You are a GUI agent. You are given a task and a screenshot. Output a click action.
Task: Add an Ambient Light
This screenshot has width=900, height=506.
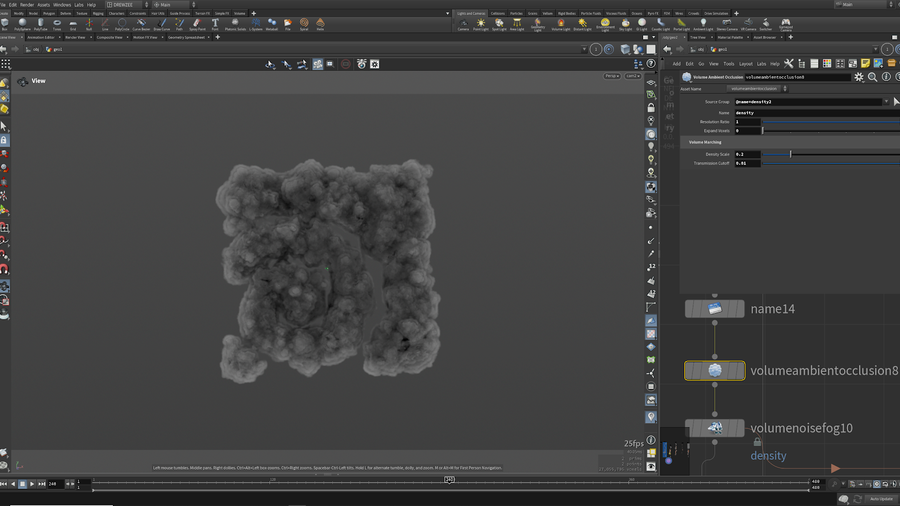click(703, 24)
